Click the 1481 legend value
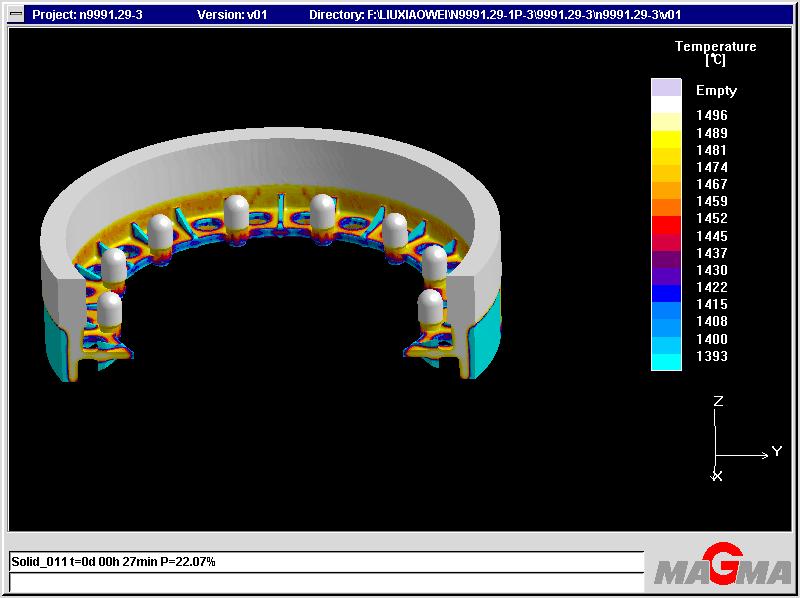 (712, 150)
